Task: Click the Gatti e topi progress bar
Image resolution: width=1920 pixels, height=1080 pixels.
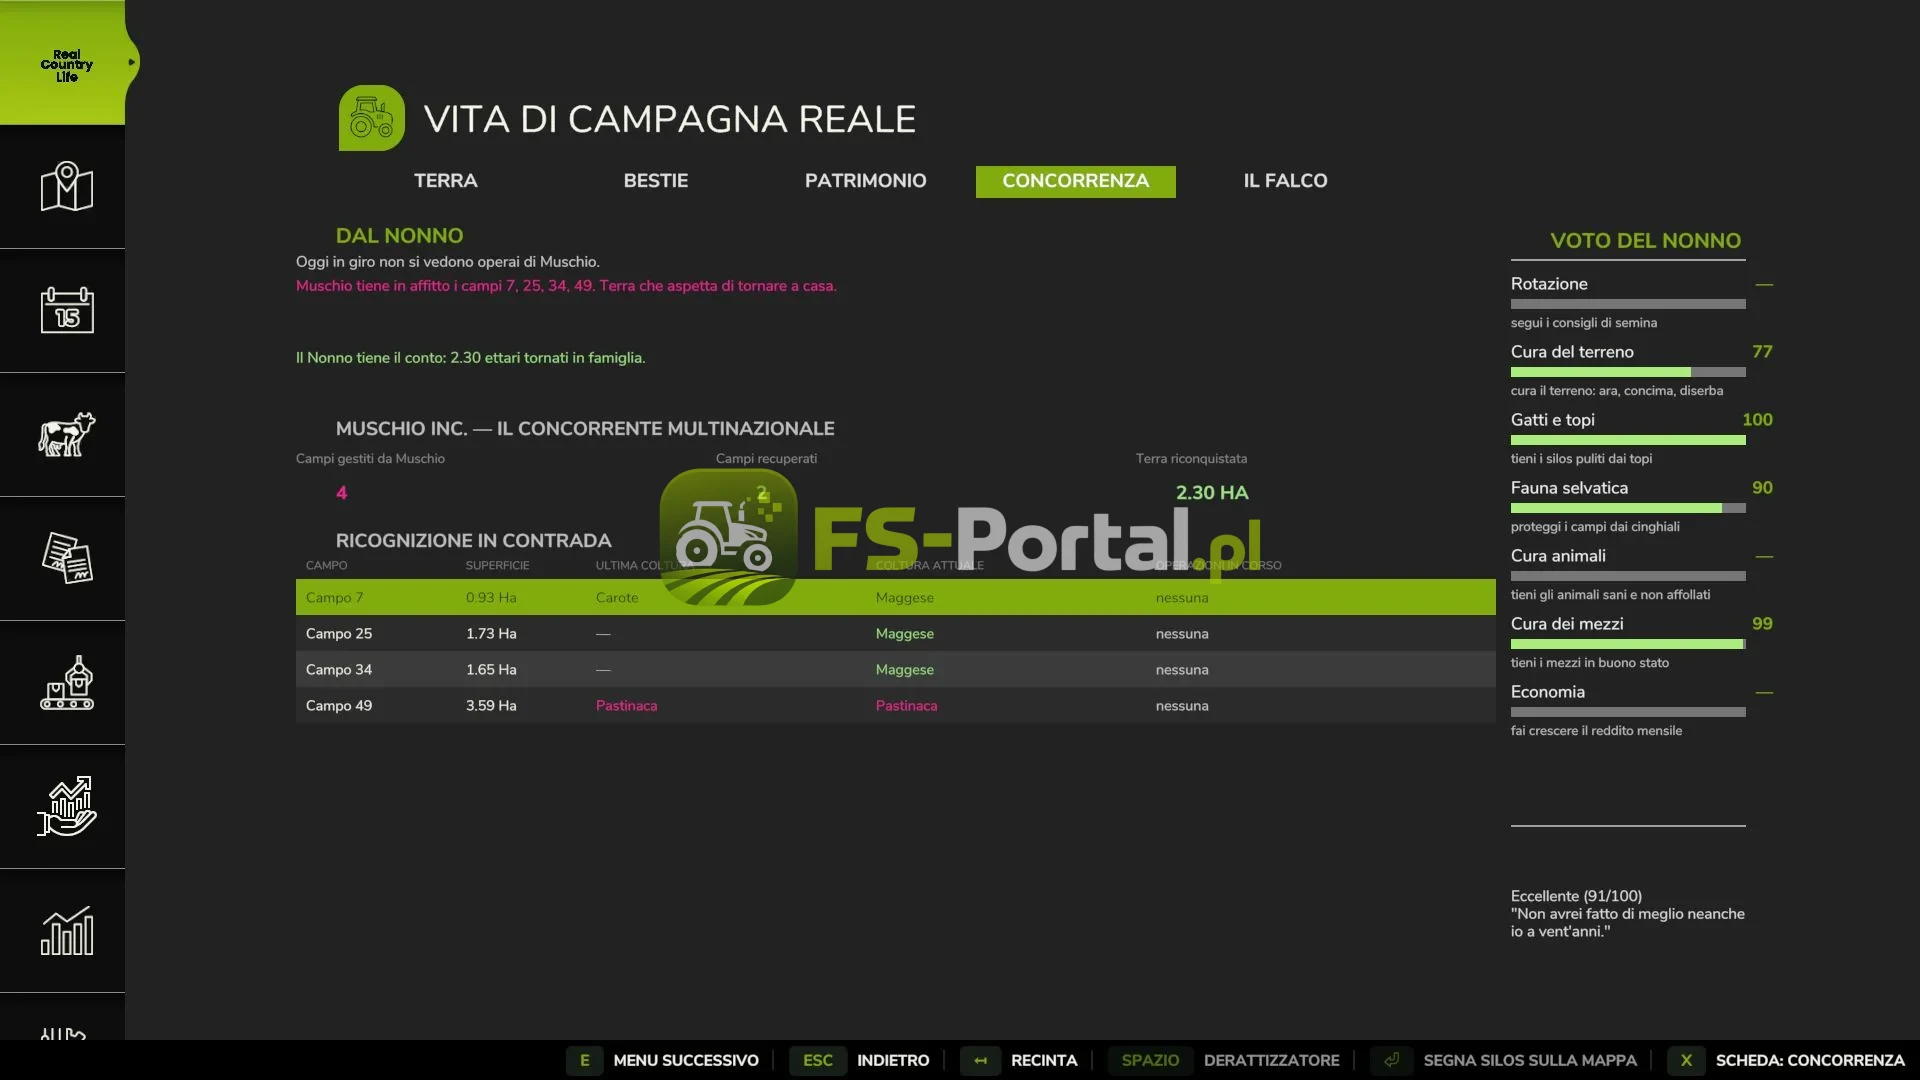Action: click(1628, 440)
